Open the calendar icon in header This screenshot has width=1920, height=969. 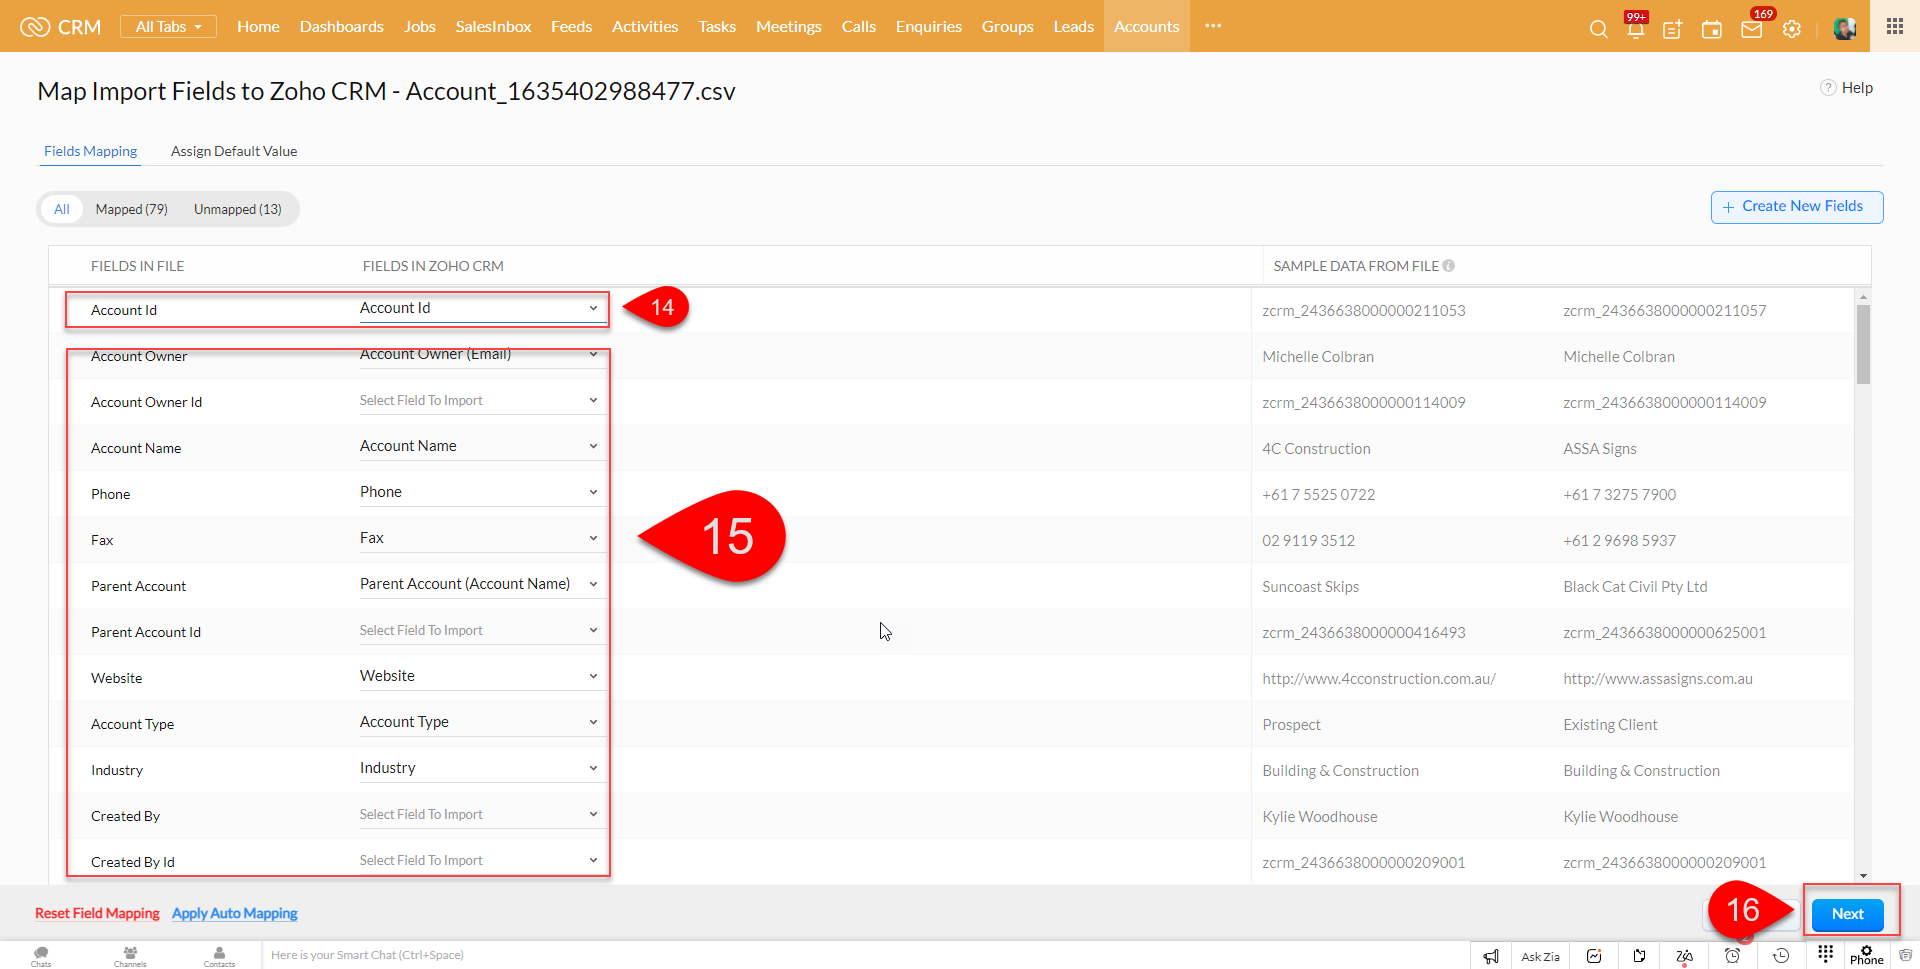point(1712,29)
